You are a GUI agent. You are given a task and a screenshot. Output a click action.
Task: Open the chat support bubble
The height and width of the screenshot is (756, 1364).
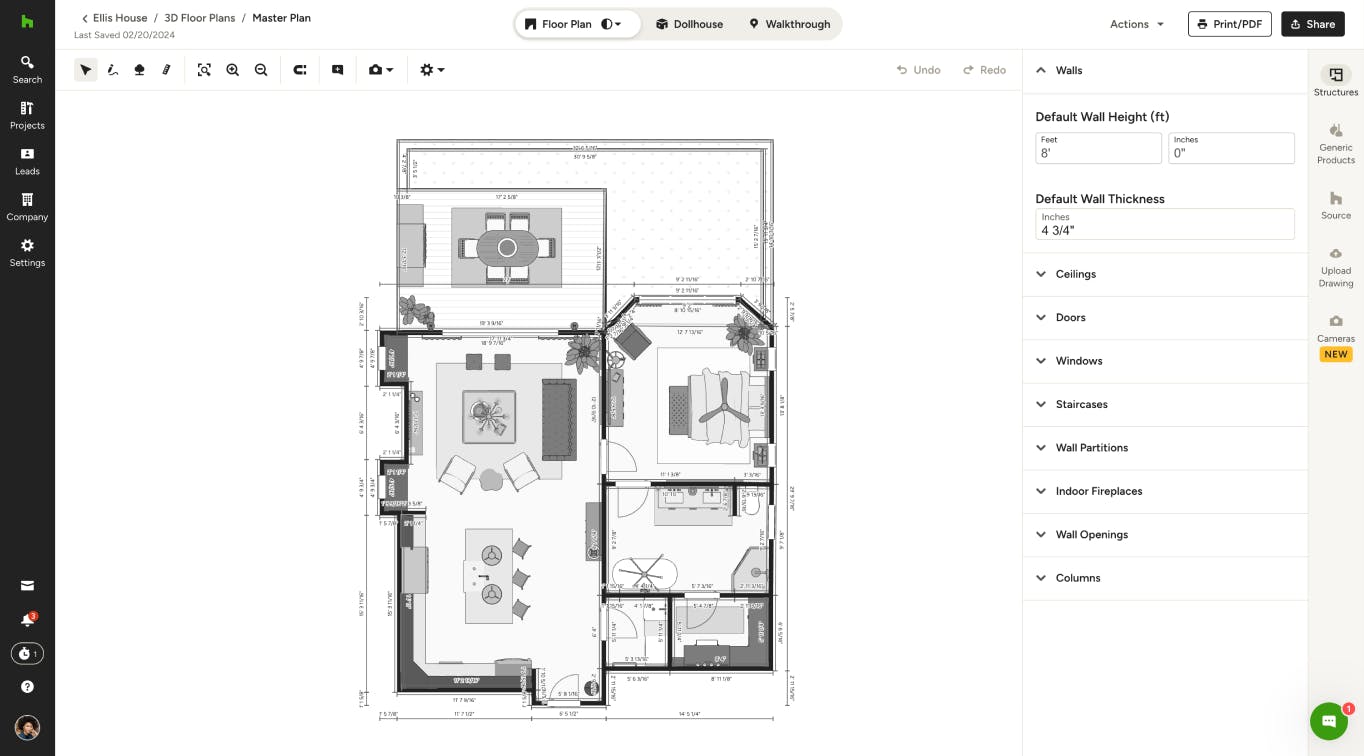tap(1329, 721)
